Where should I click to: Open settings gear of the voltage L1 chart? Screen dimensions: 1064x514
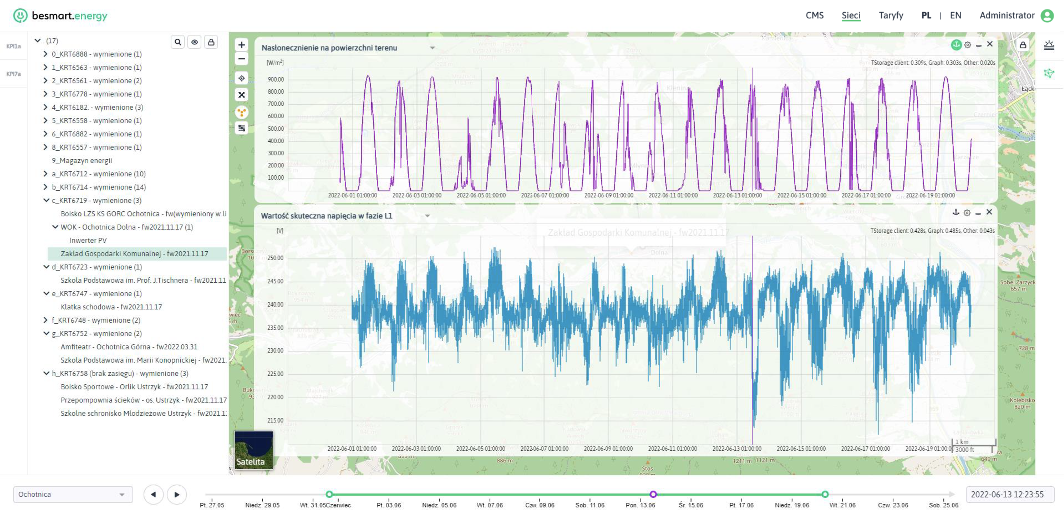[967, 213]
